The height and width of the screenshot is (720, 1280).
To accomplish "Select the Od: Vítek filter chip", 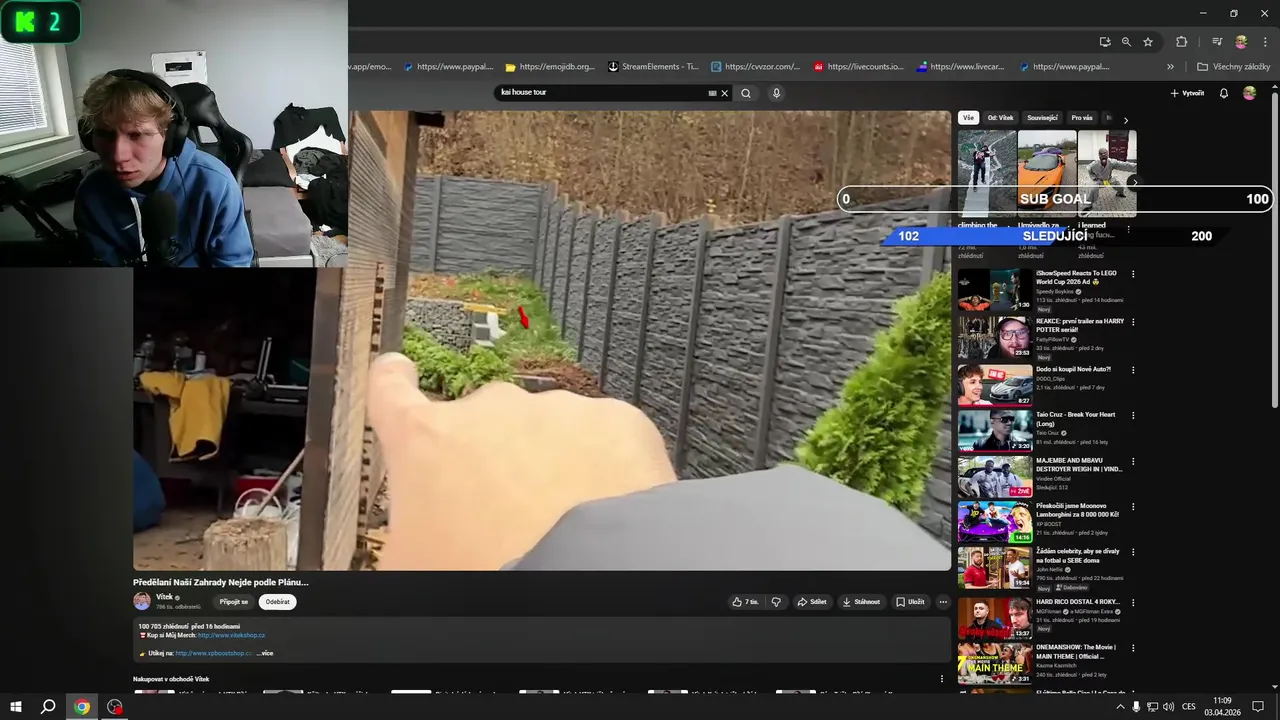I will pyautogui.click(x=1001, y=118).
